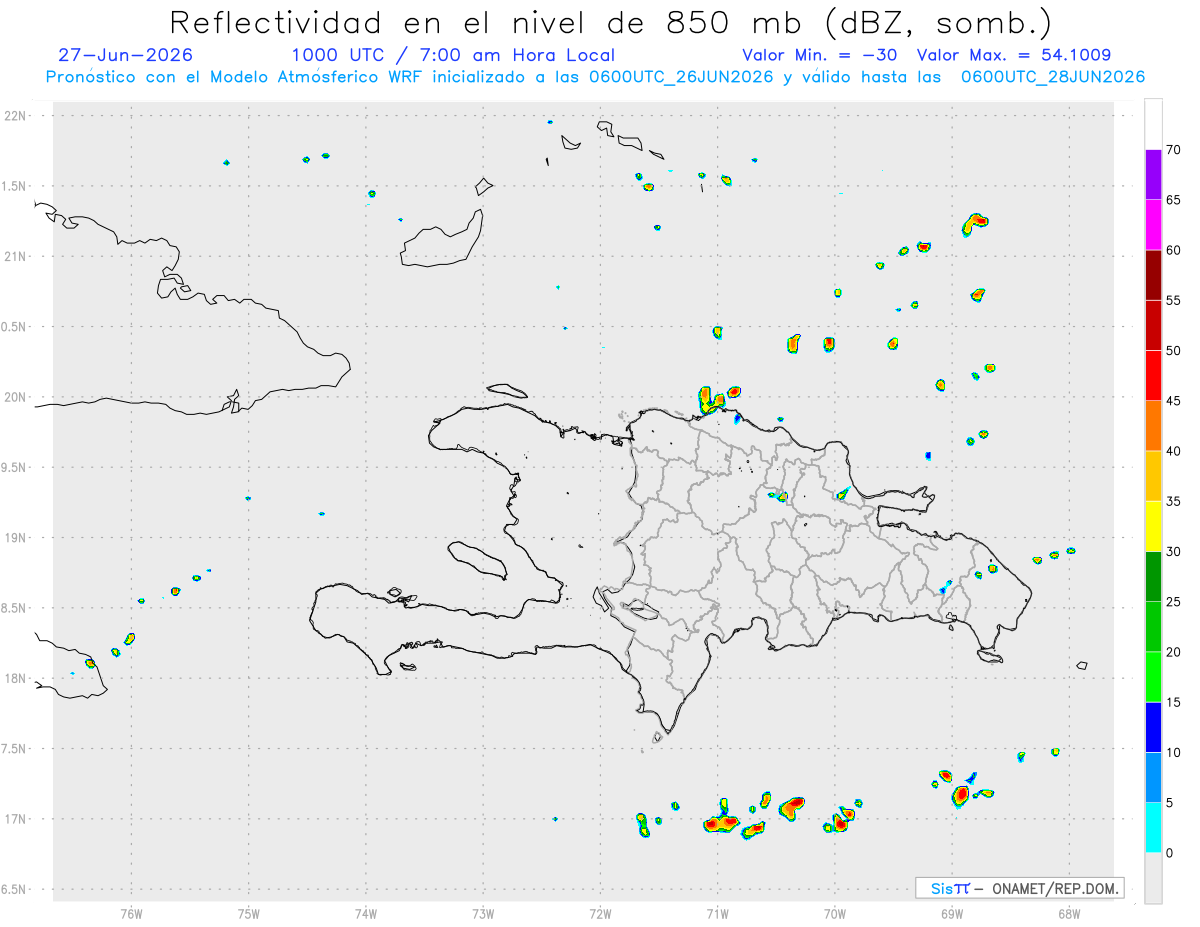
Task: Pick the yellow 30-35 dBZ legend band
Action: point(1153,526)
